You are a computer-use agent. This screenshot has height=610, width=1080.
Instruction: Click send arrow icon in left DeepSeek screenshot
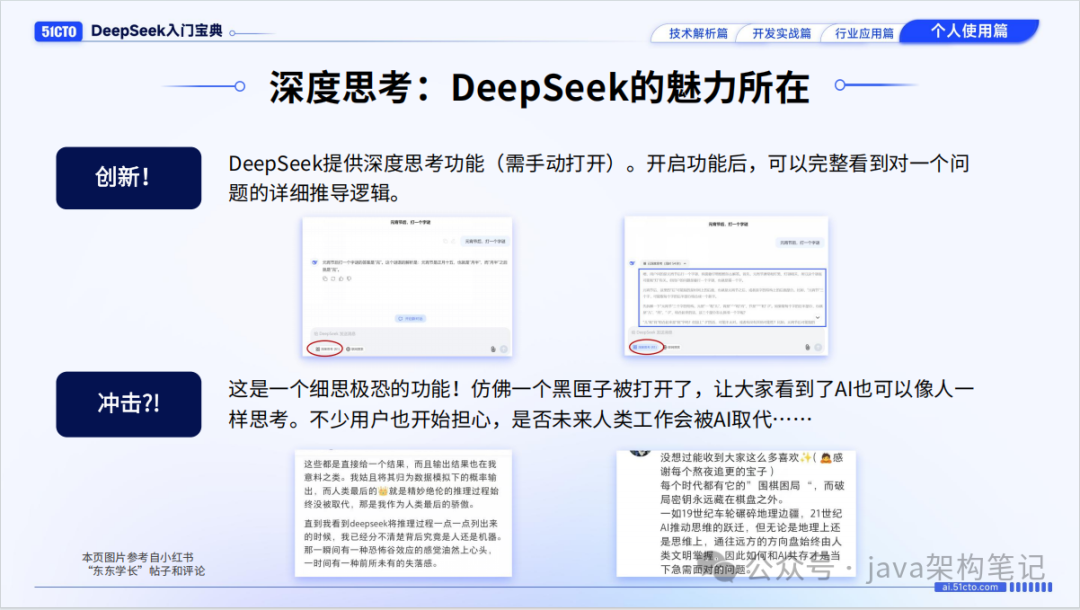tap(503, 349)
